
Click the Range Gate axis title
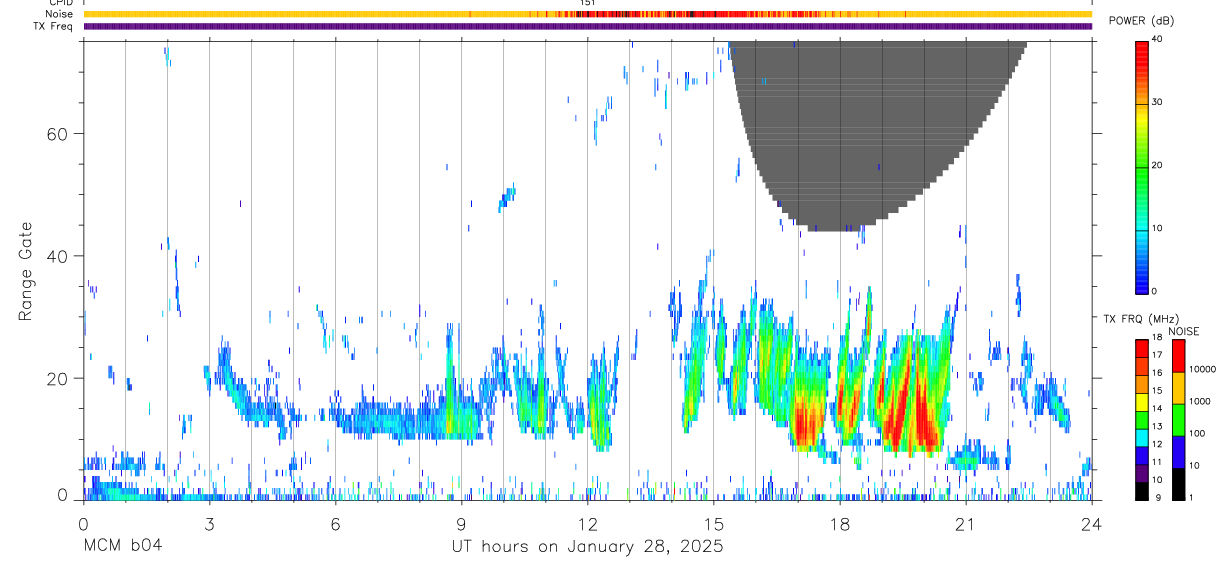pos(26,271)
